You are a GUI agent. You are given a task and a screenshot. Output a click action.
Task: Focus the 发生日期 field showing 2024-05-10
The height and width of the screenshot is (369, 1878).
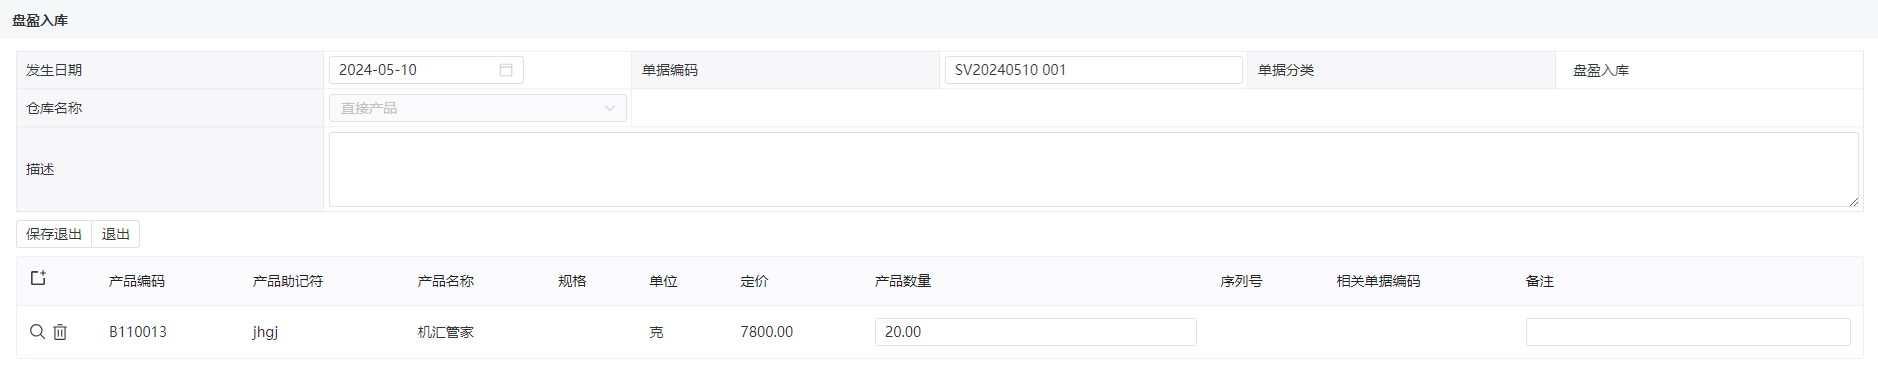[426, 70]
